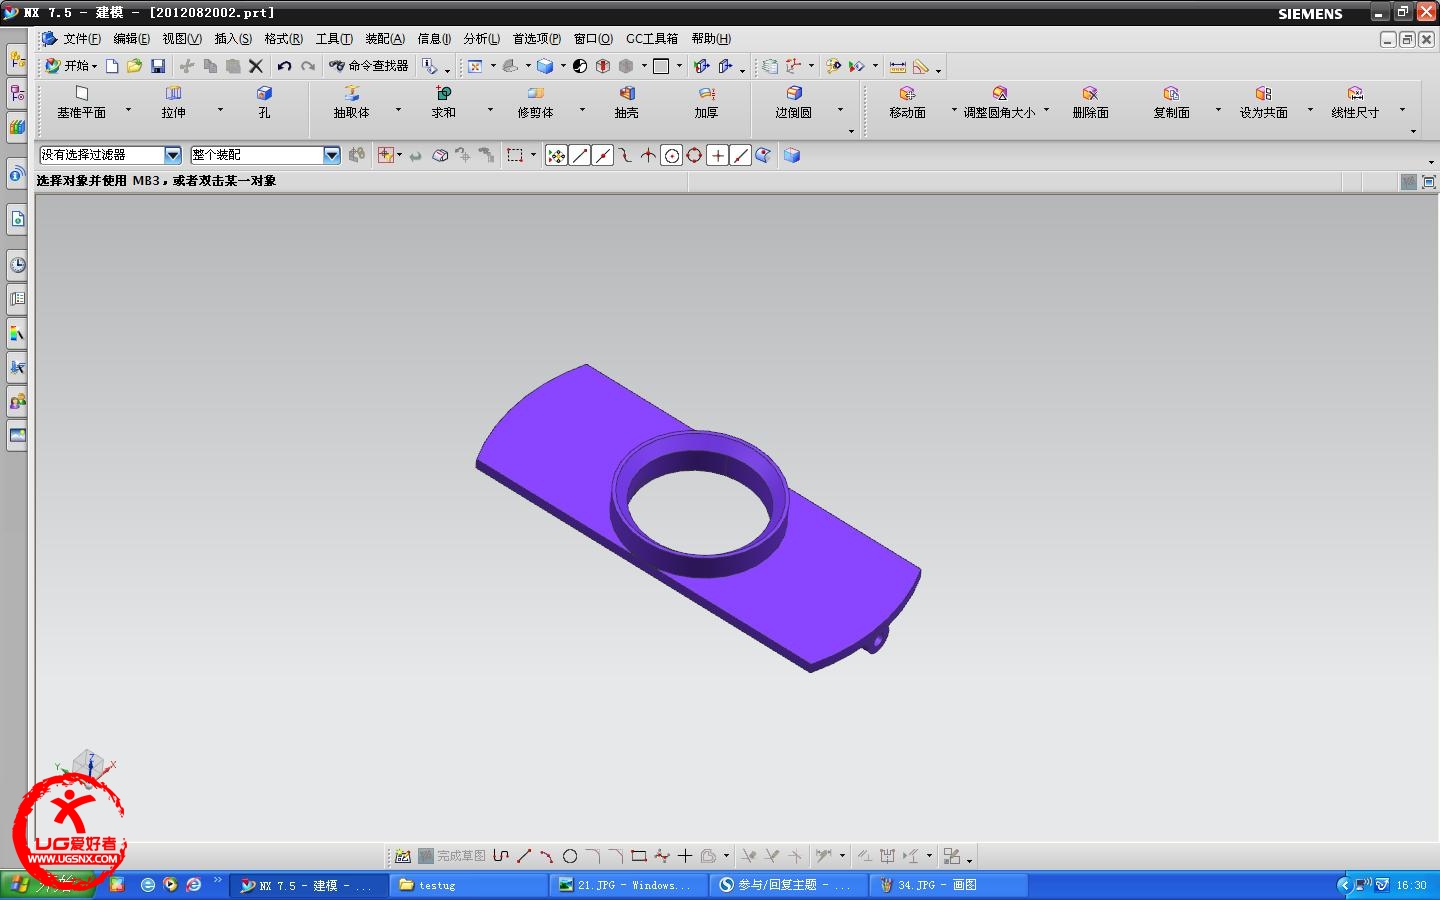Viewport: 1440px width, 900px height.
Task: Open the 没有选择过滤器 selection filter dropdown
Action: click(x=173, y=155)
